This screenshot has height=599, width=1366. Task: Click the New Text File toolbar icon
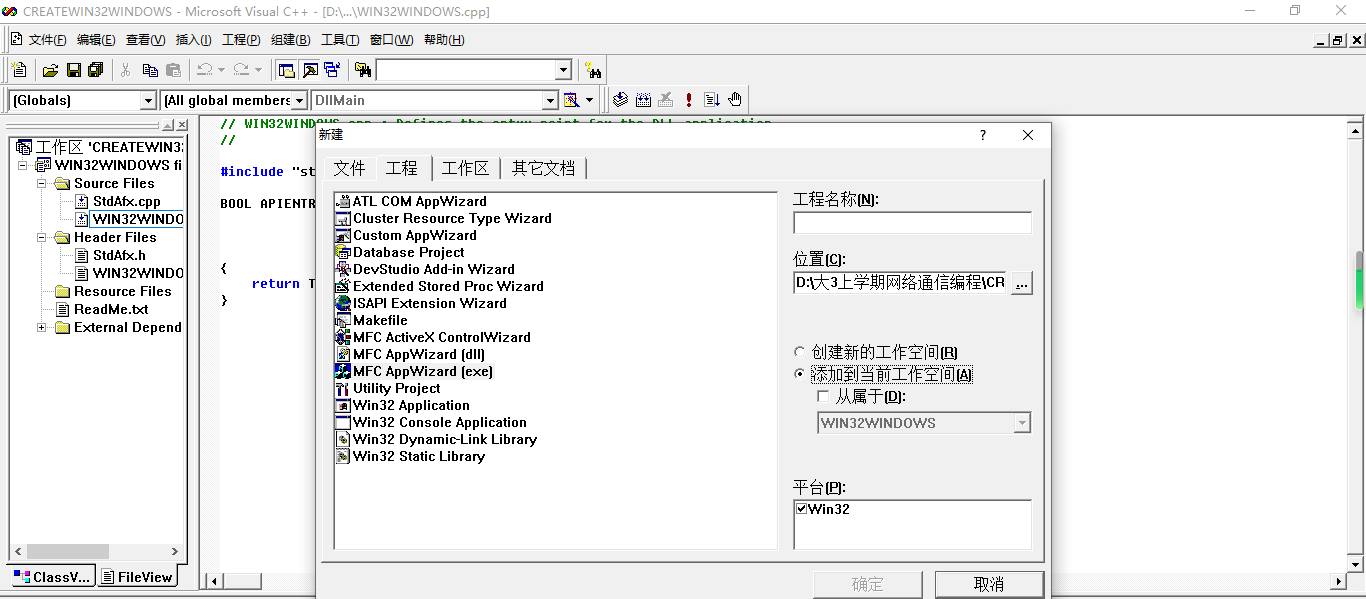19,70
